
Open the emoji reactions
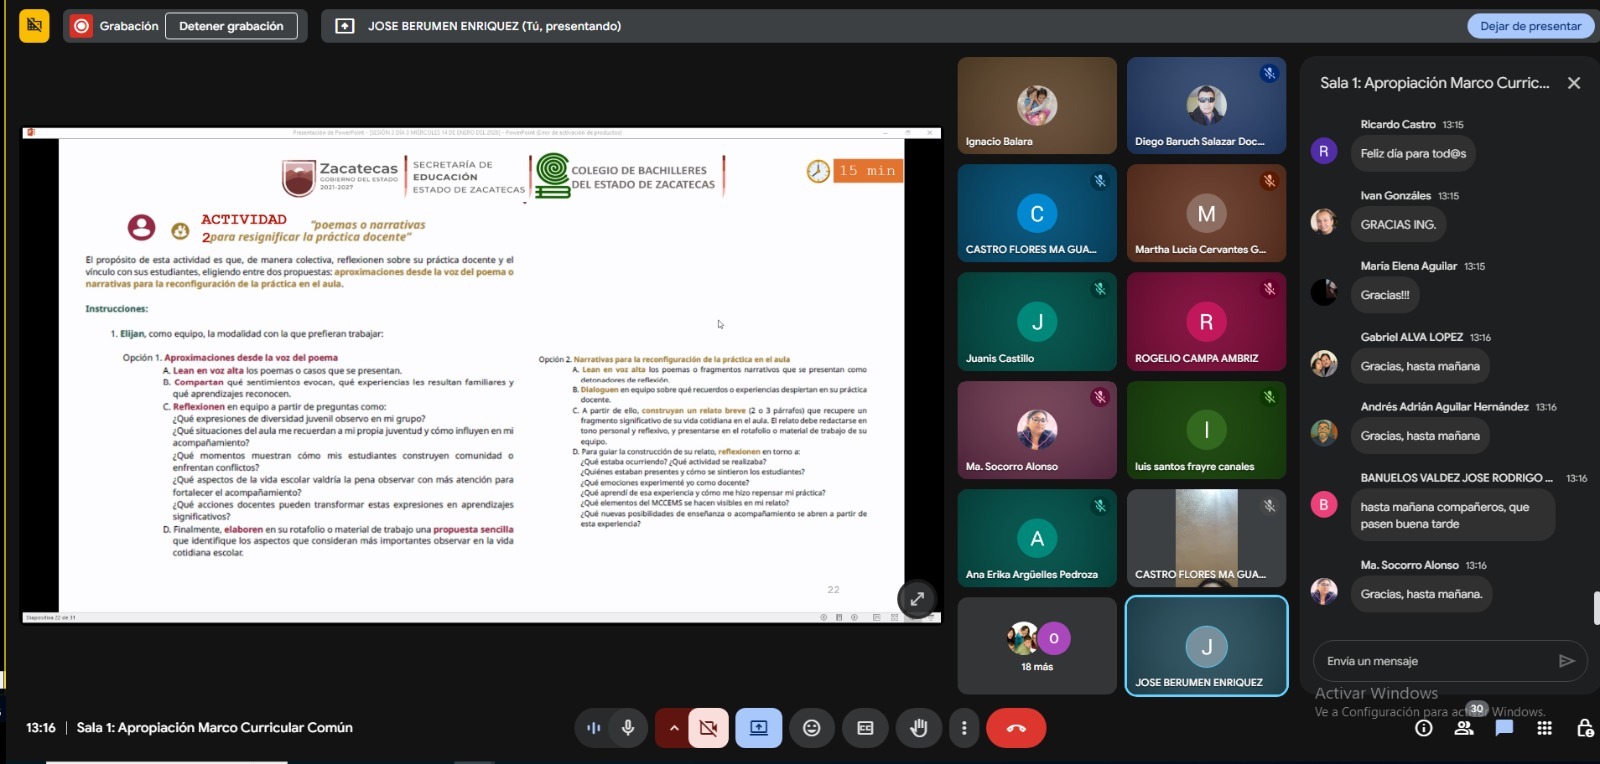[x=812, y=728]
